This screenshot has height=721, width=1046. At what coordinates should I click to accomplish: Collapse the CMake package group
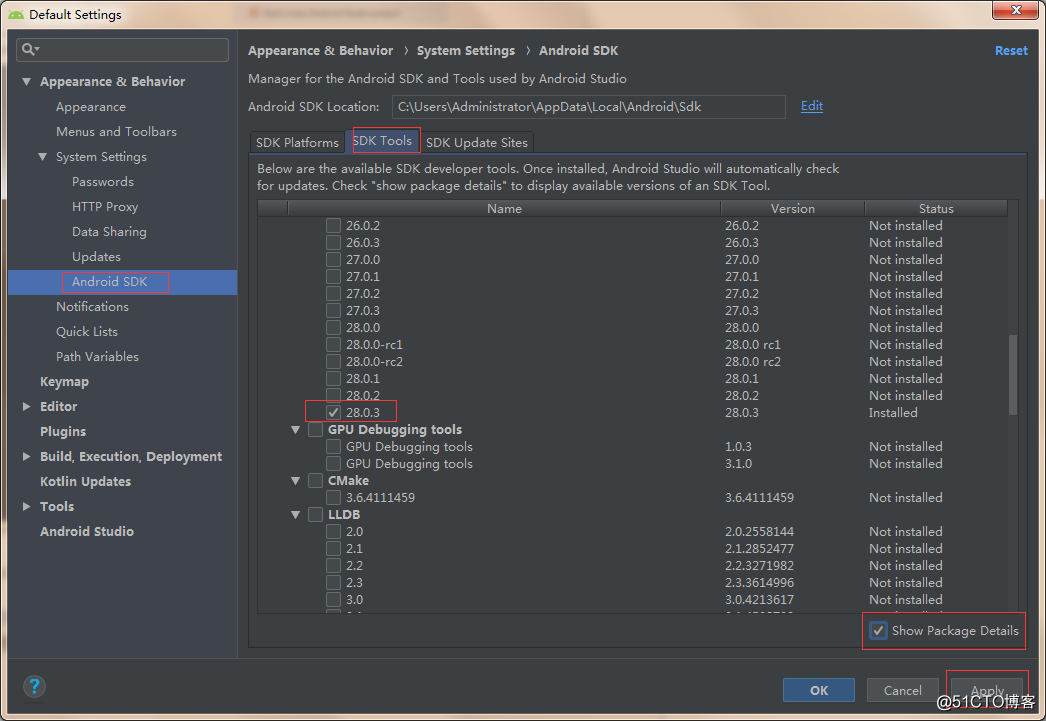click(x=296, y=480)
